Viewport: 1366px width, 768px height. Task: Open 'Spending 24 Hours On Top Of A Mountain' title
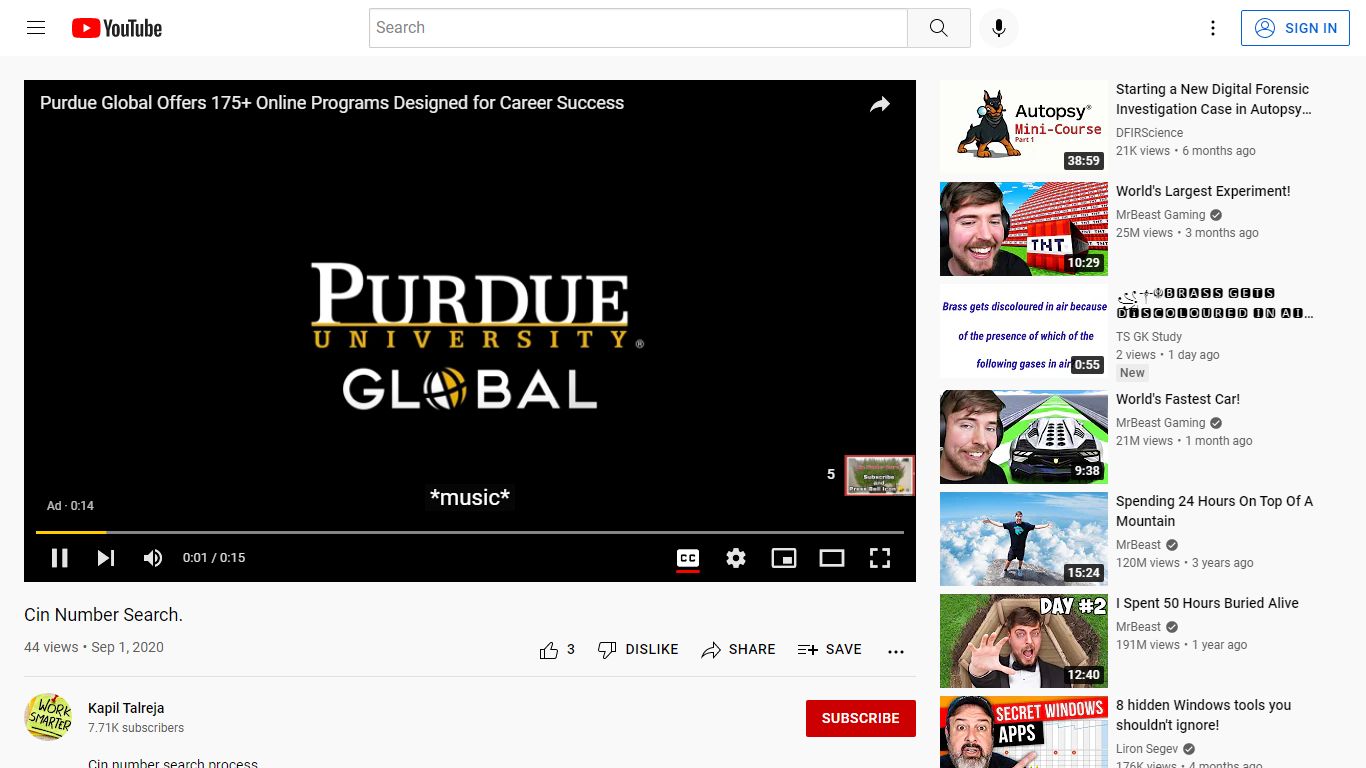click(1215, 511)
